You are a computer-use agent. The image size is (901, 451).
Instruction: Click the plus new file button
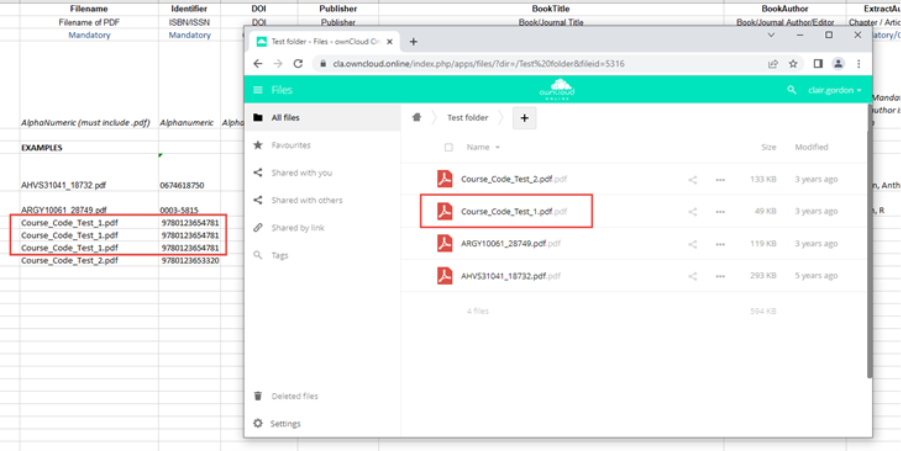click(524, 118)
